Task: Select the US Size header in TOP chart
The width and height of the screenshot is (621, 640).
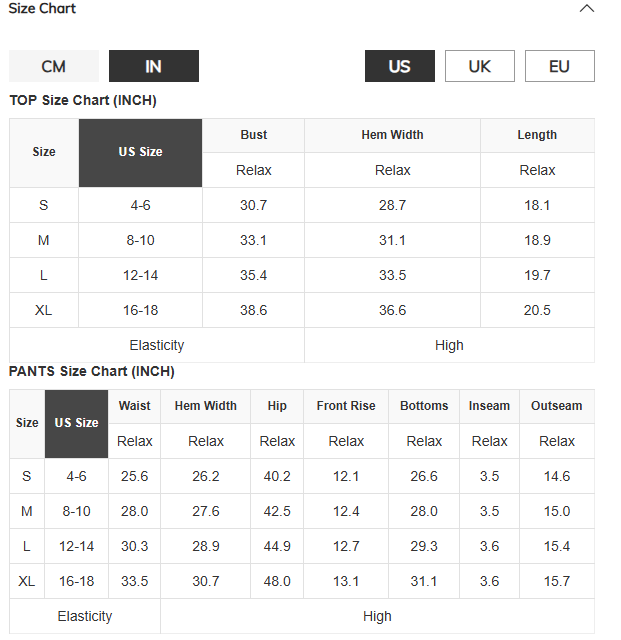Action: tap(140, 153)
